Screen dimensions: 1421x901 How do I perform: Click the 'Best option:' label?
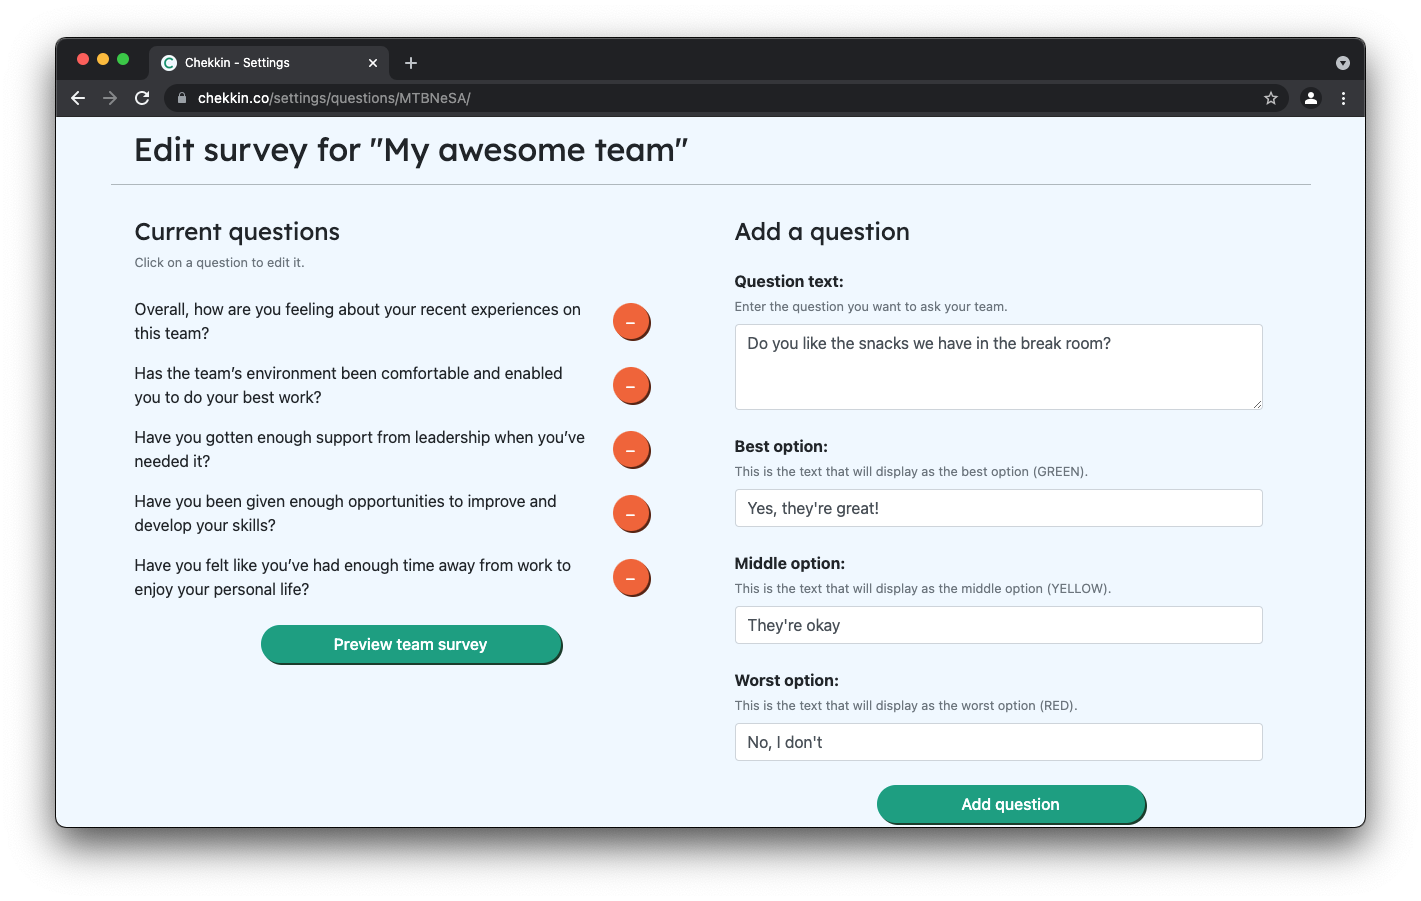point(781,447)
